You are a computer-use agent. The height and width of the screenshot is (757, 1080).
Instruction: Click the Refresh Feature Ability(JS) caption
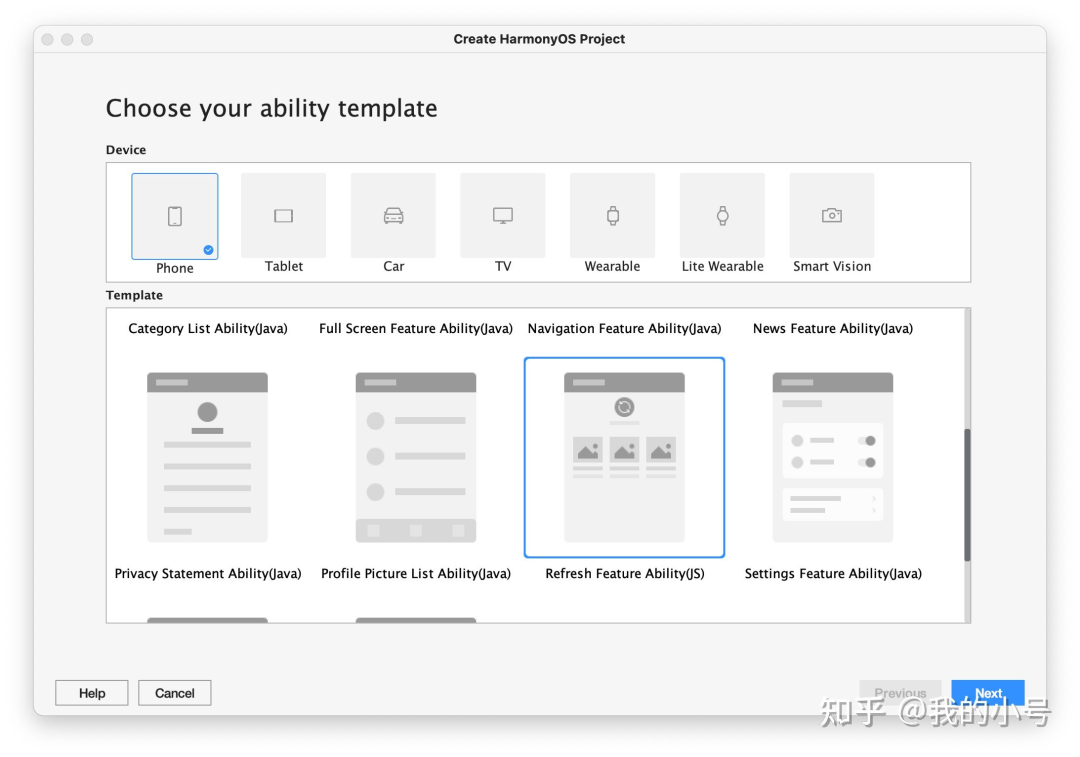(x=625, y=574)
